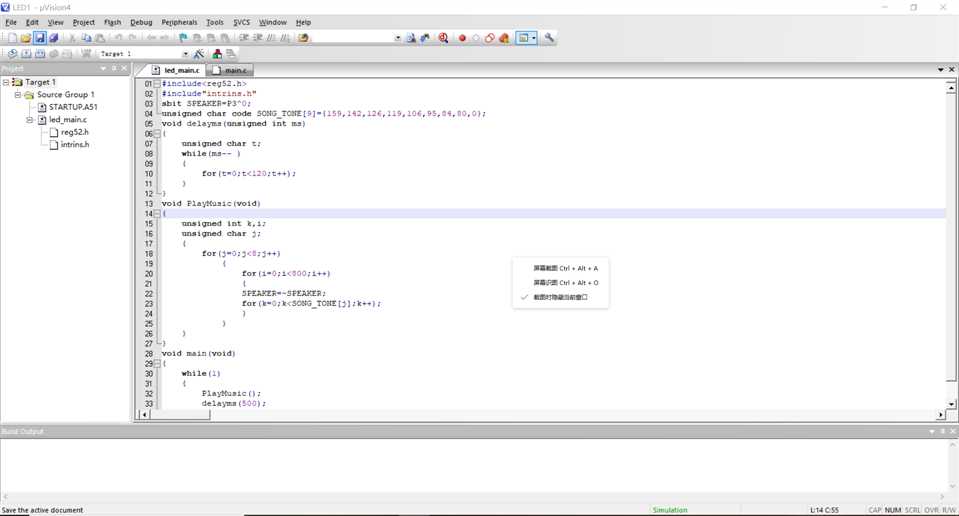Collapse the led_main.c tree node
This screenshot has width=959, height=516.
pyautogui.click(x=29, y=120)
